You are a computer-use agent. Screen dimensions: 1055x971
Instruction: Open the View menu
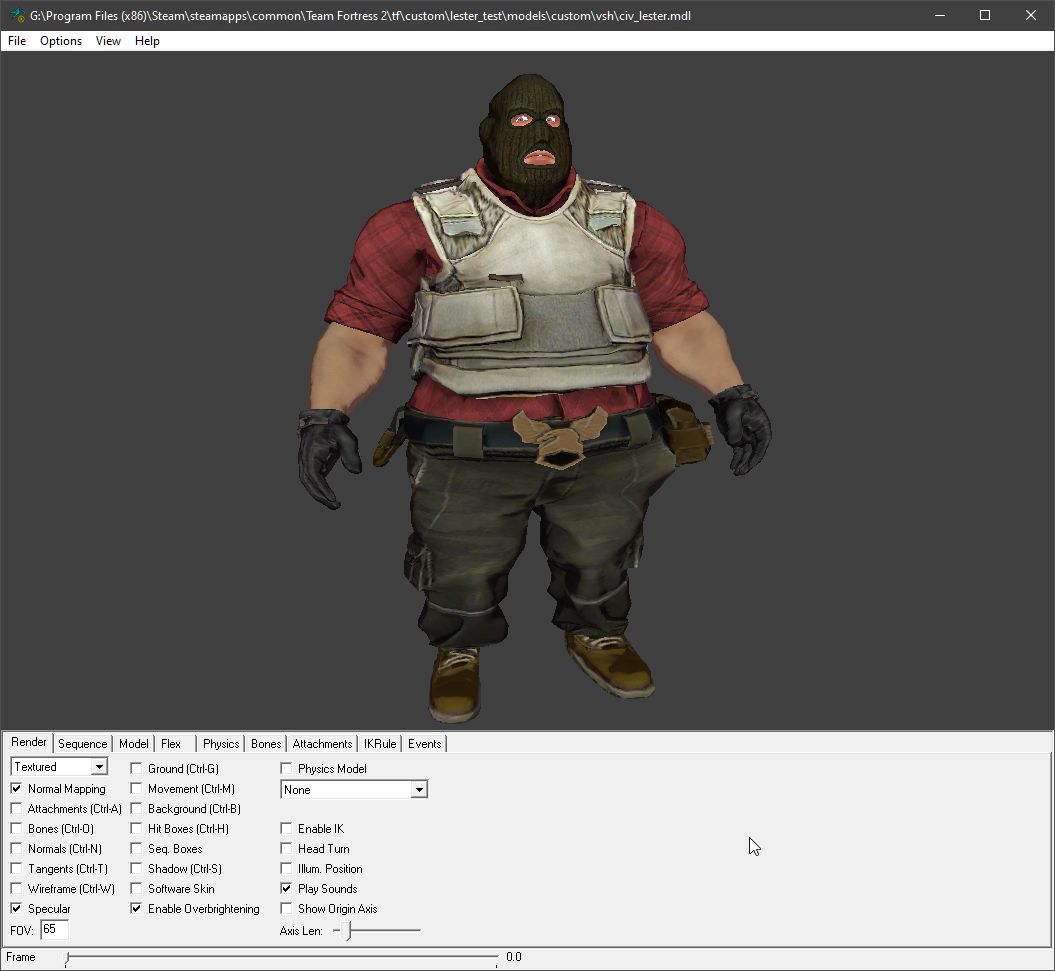(108, 41)
